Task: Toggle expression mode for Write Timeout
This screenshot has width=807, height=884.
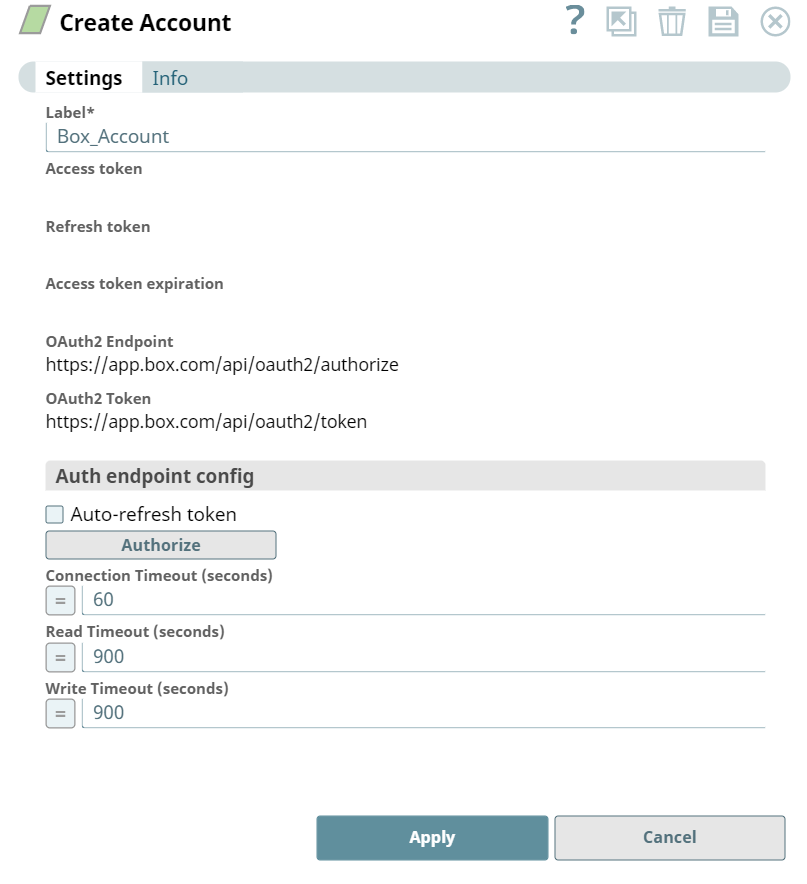Action: 60,712
